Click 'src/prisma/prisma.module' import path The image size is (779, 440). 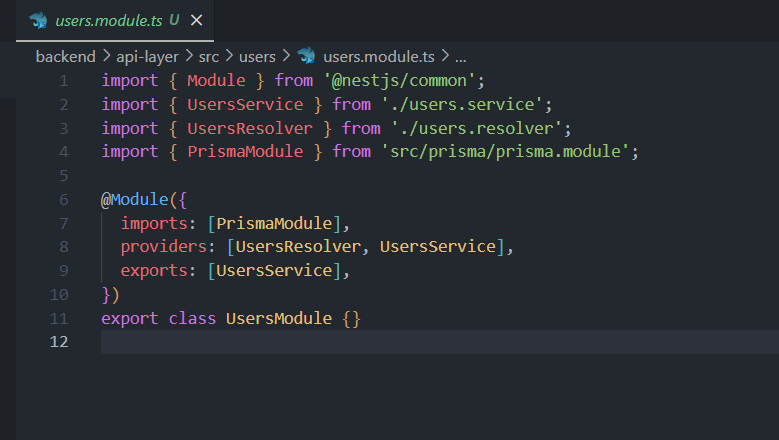tap(506, 151)
